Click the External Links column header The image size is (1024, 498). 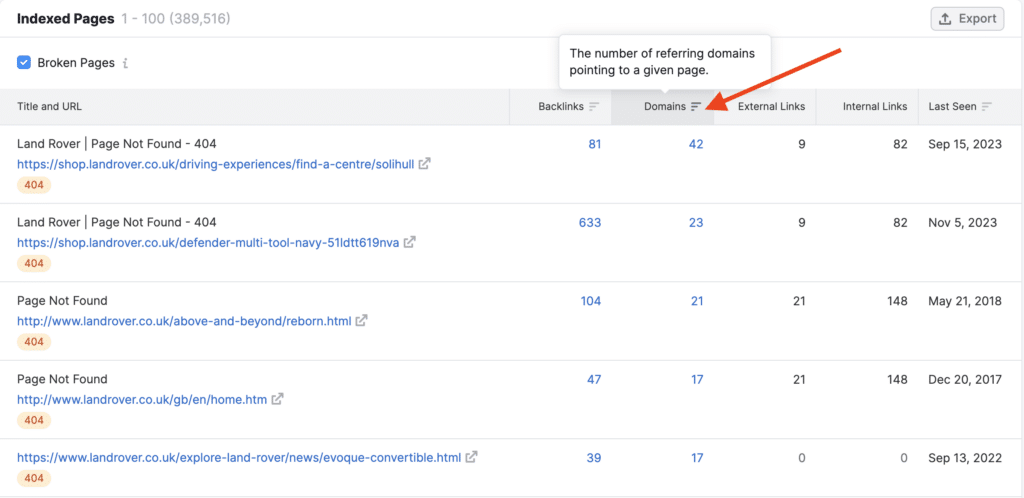pyautogui.click(x=771, y=106)
